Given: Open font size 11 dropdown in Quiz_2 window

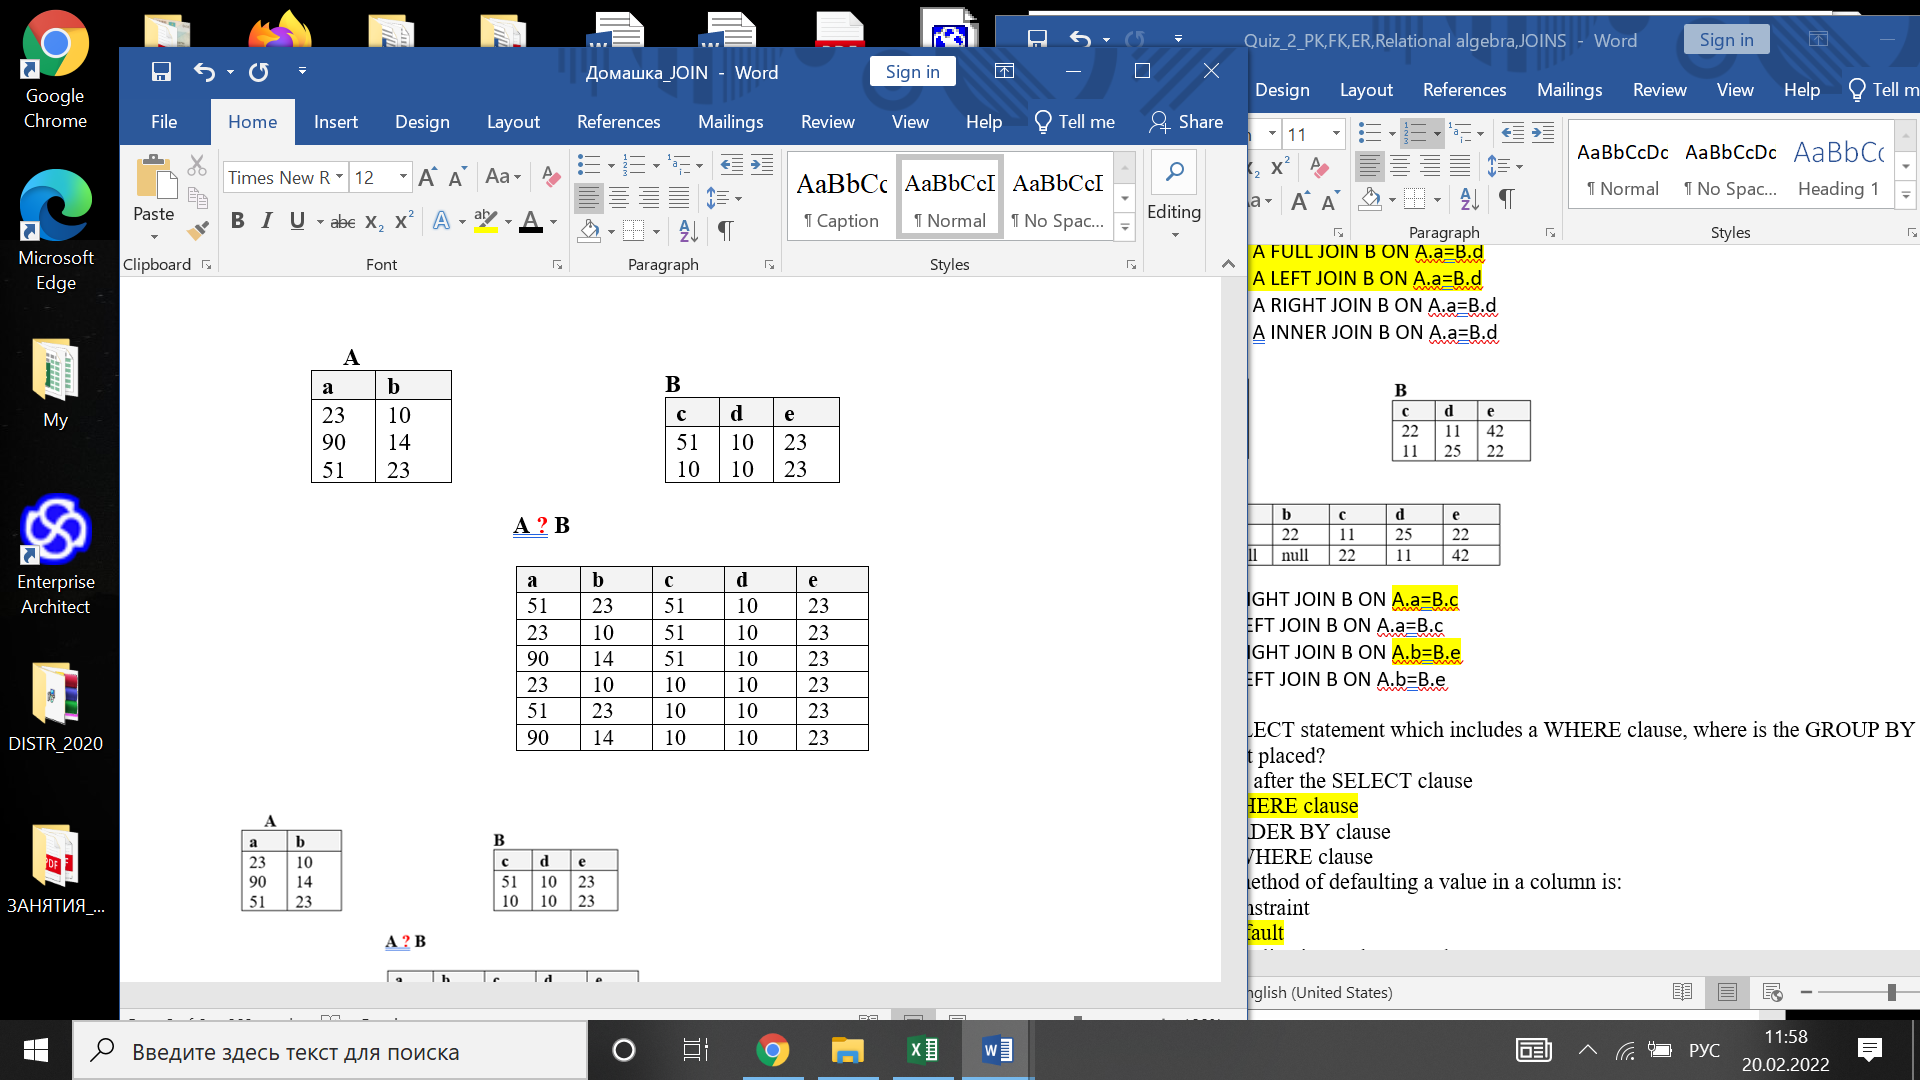Looking at the screenshot, I should 1335,133.
